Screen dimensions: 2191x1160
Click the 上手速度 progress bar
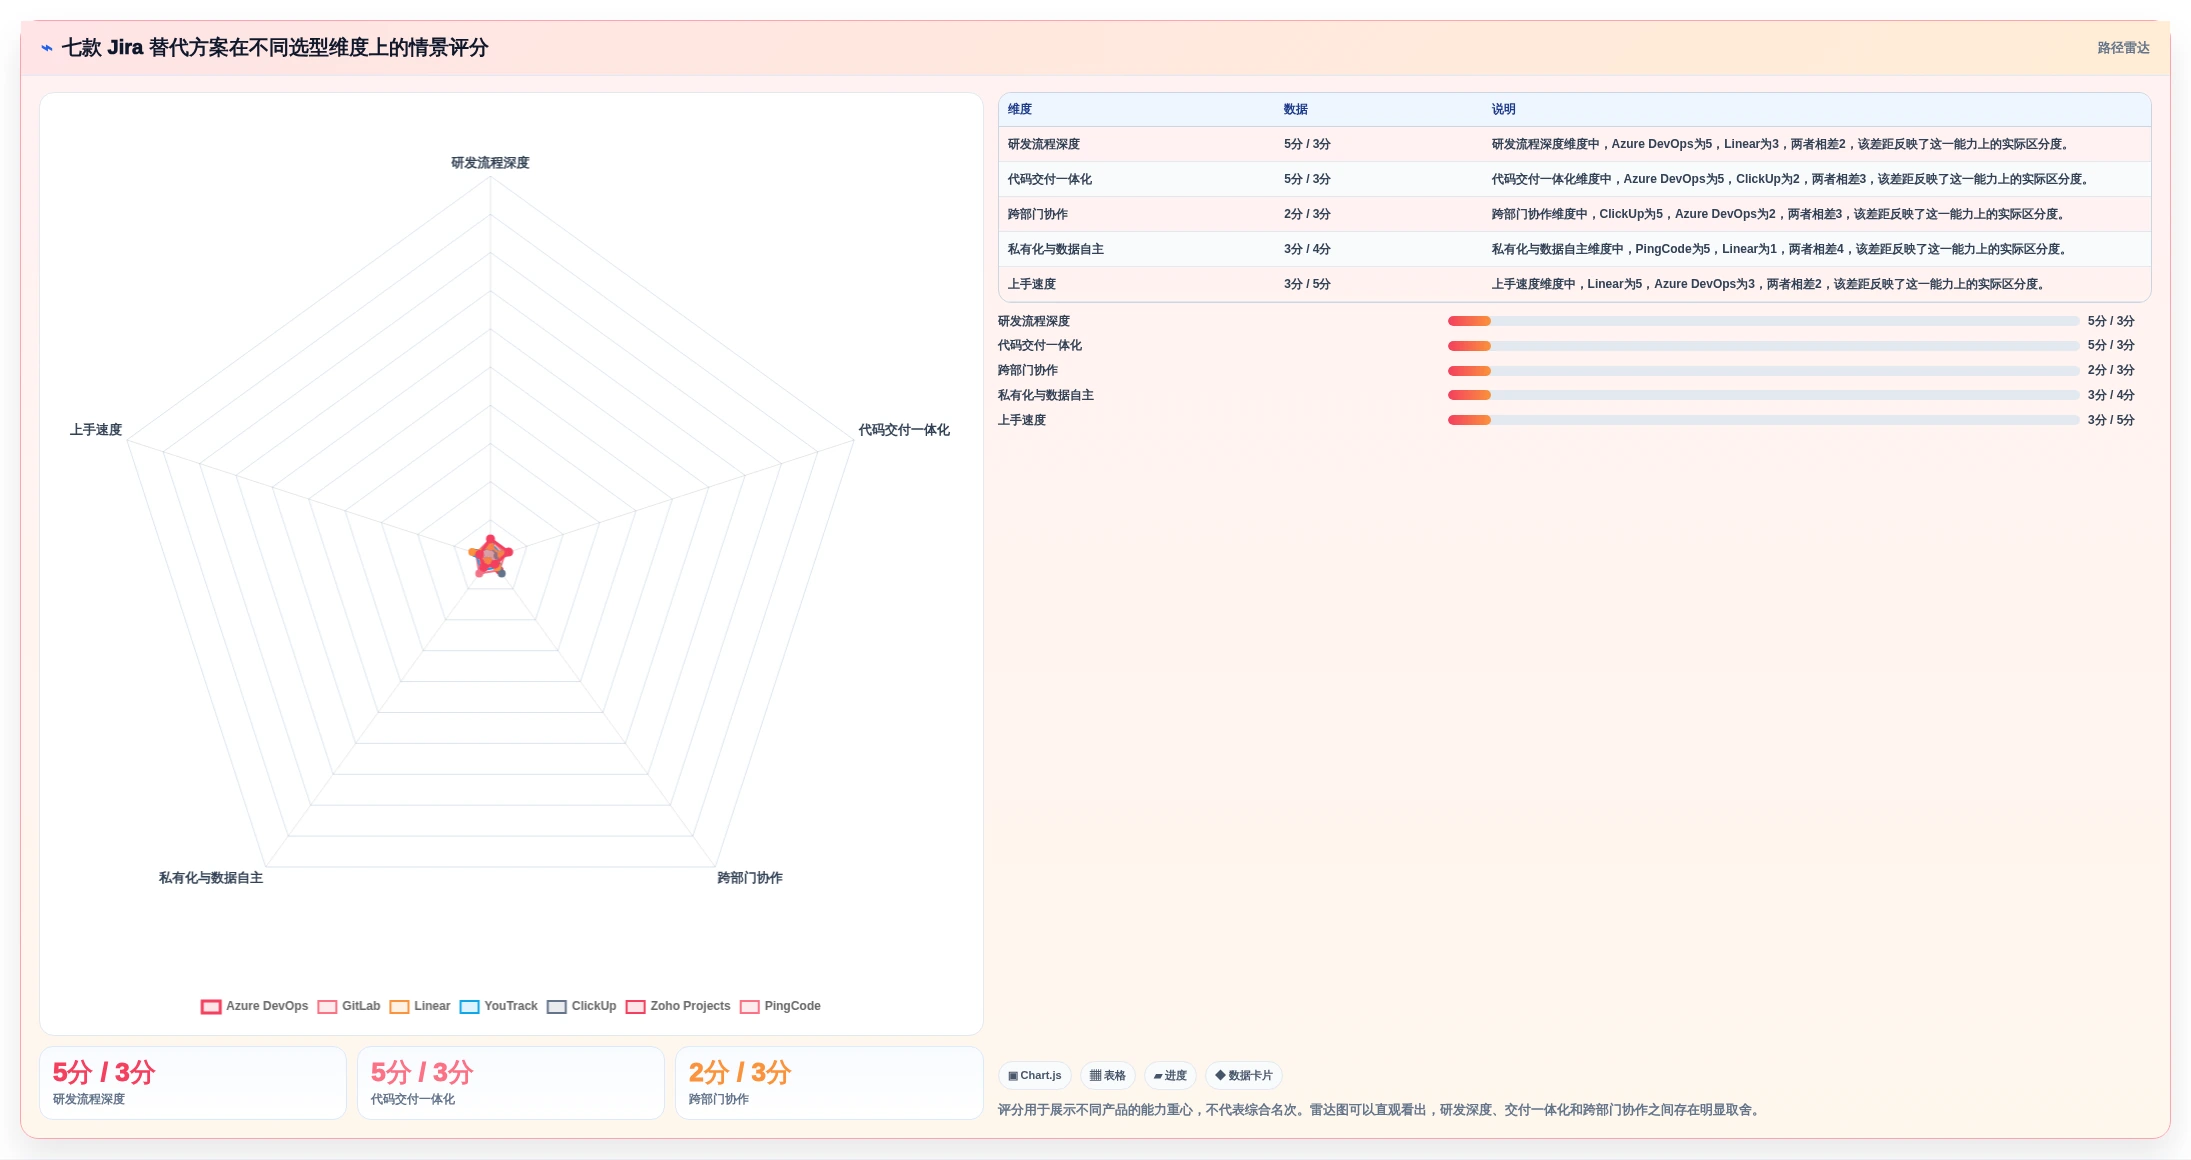pos(1763,420)
